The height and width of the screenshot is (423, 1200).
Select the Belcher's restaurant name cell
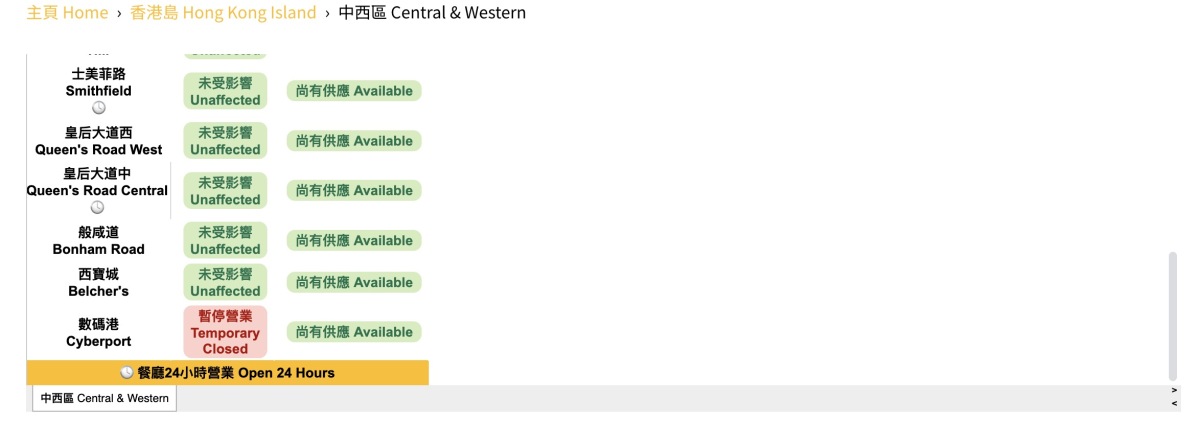[x=98, y=283]
